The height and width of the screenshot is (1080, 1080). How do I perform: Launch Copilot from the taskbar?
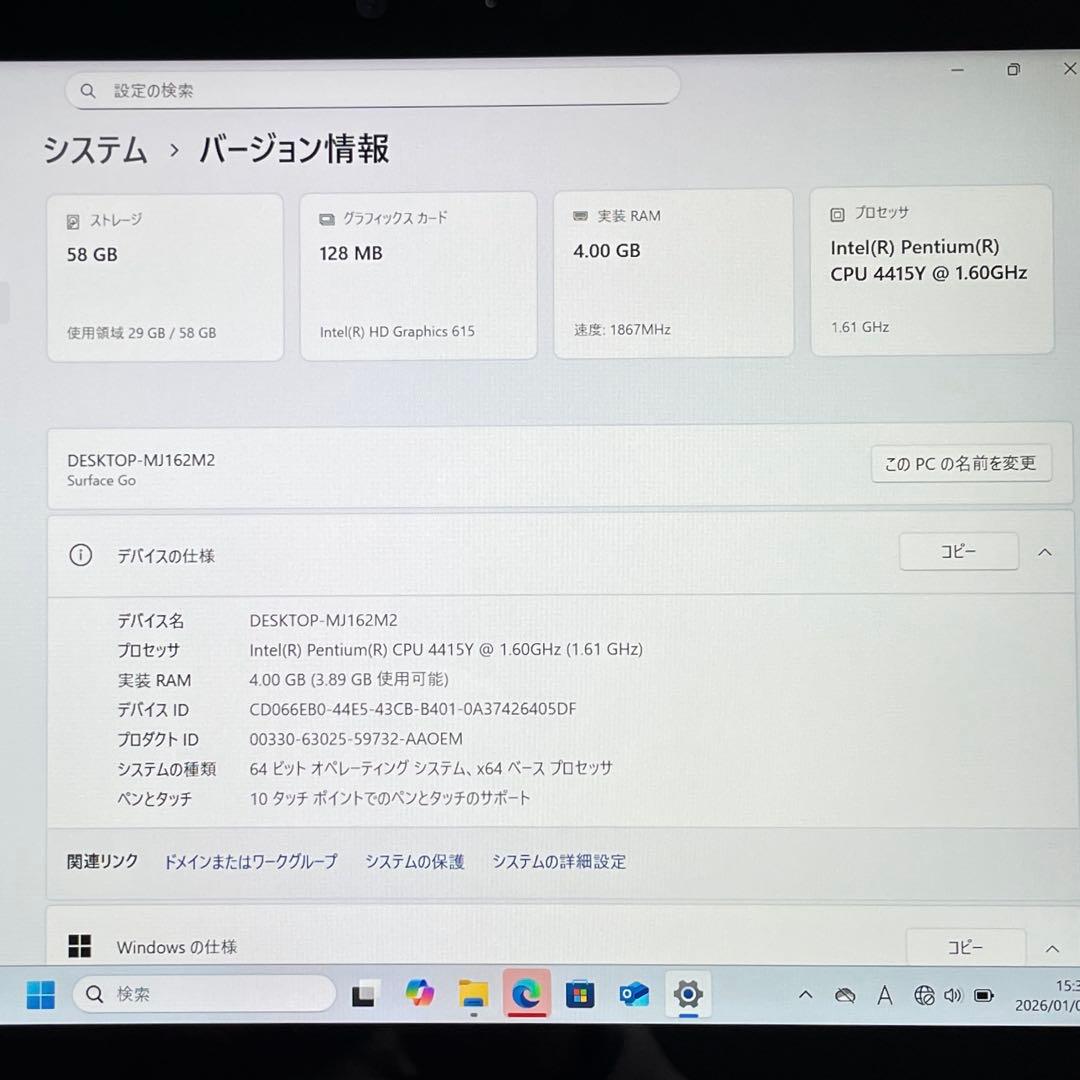[x=419, y=993]
